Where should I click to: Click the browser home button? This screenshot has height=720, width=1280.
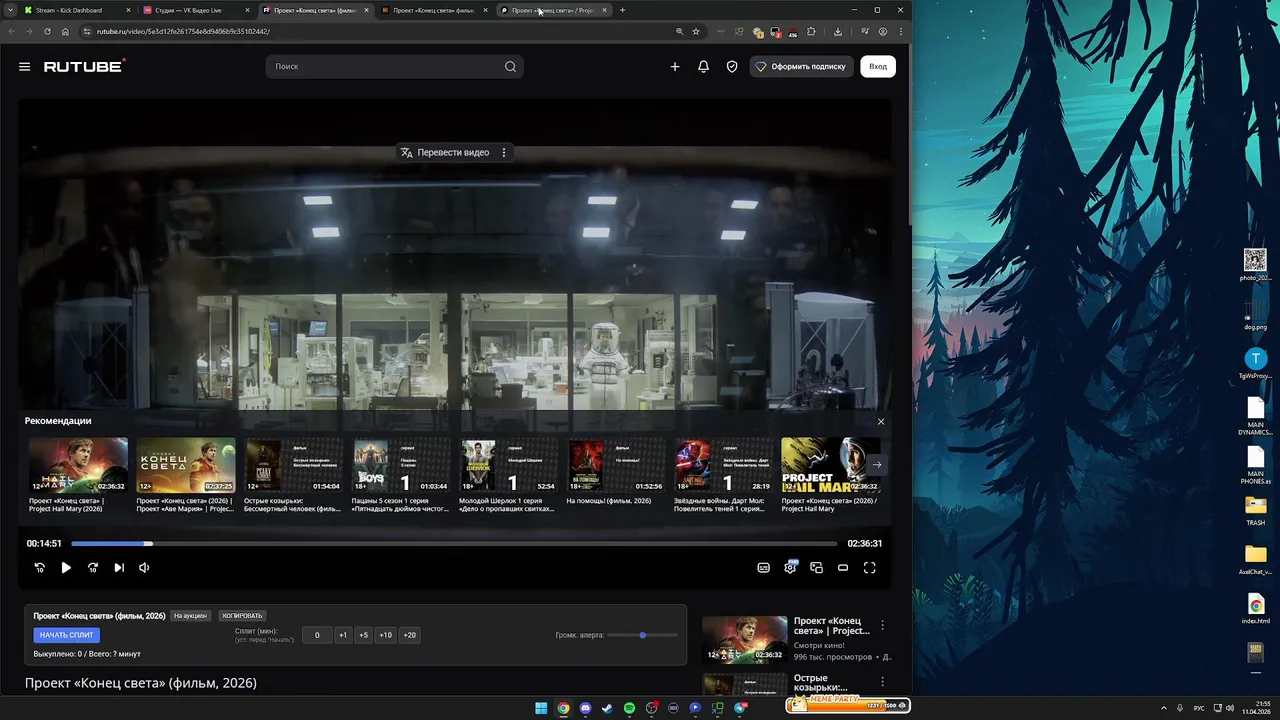(65, 31)
